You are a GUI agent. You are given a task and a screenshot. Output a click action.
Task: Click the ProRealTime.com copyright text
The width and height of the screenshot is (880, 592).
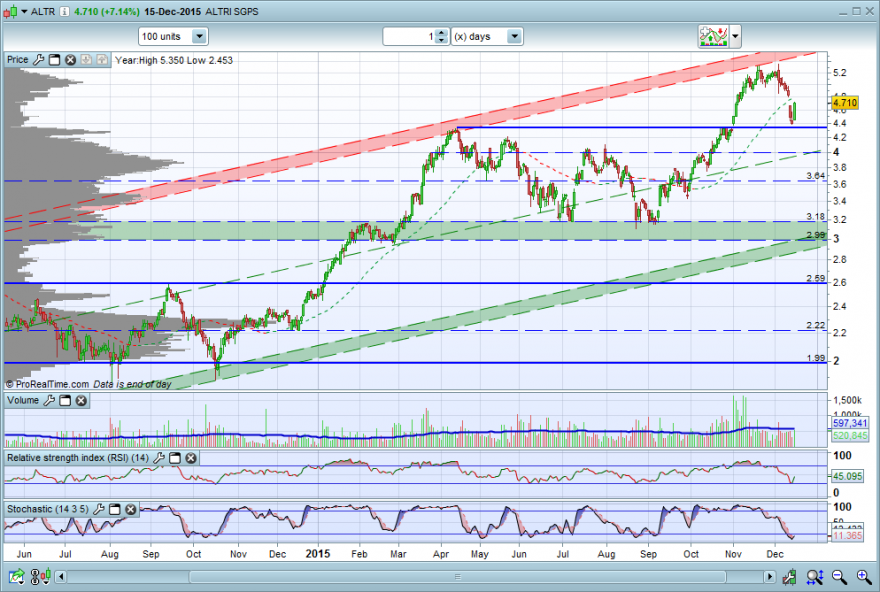click(47, 384)
